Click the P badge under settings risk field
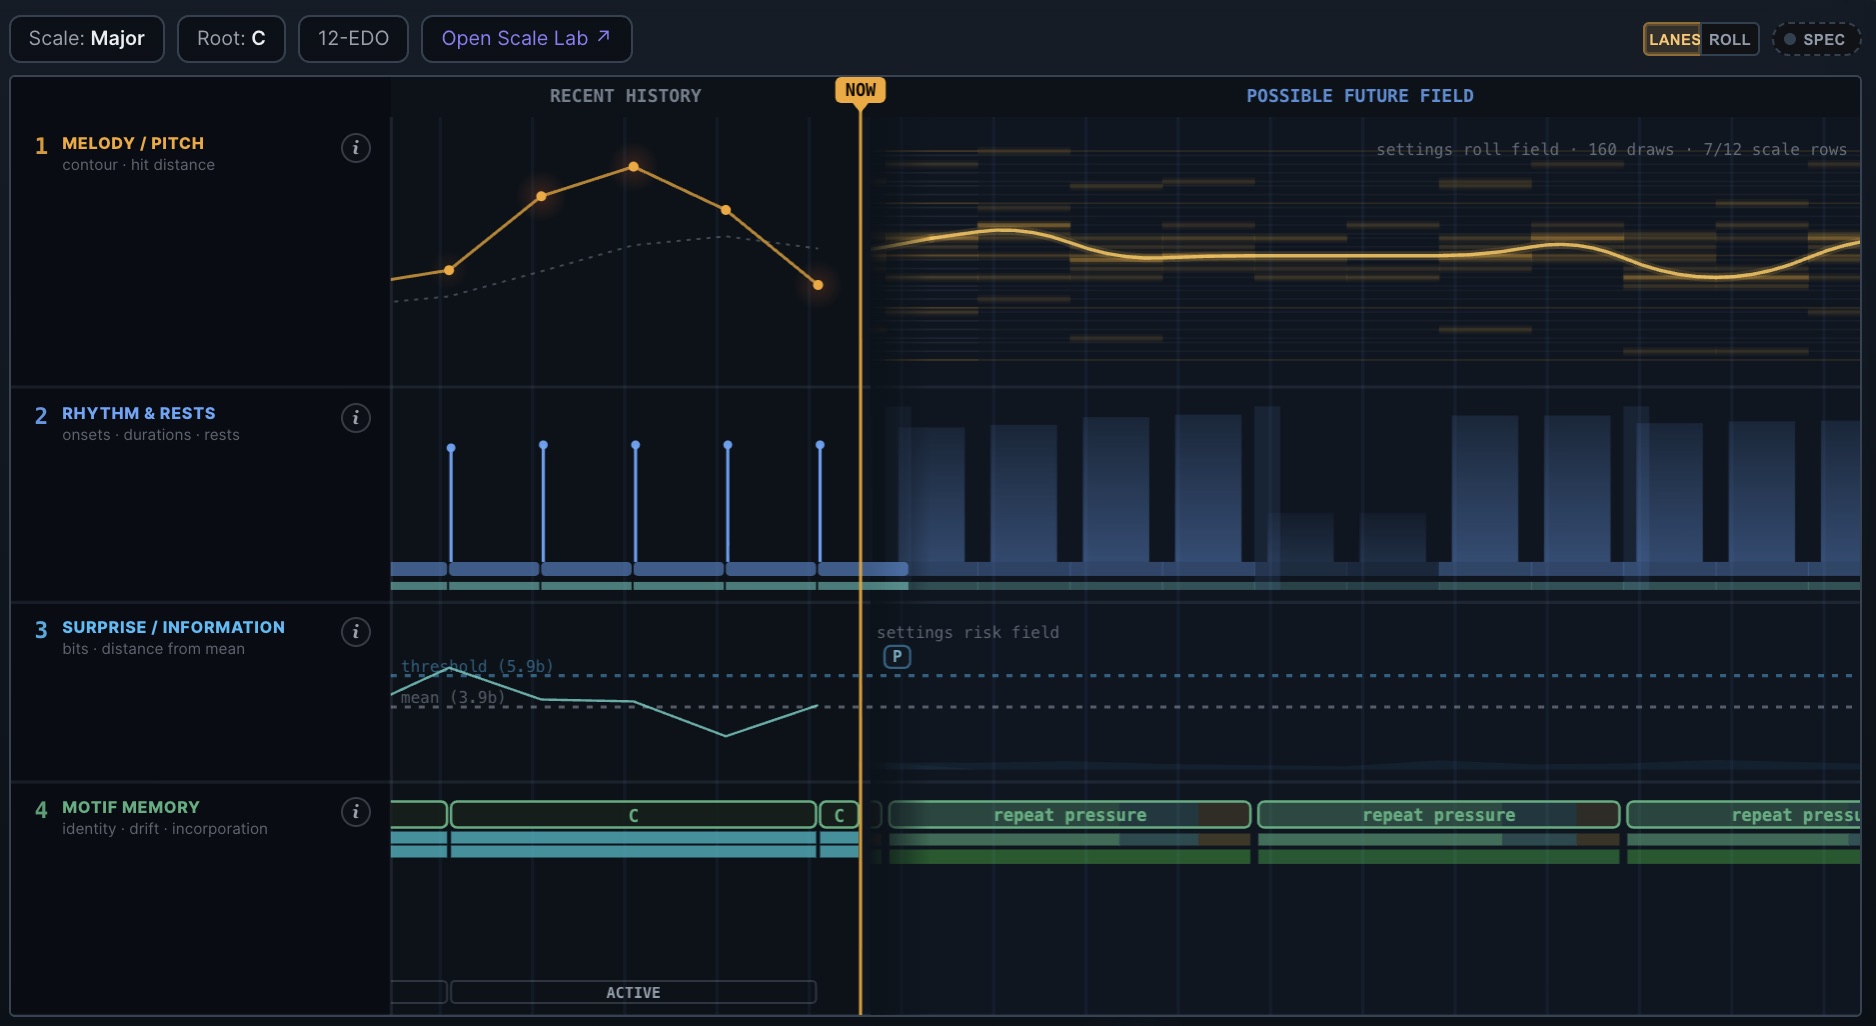1876x1026 pixels. coord(897,657)
